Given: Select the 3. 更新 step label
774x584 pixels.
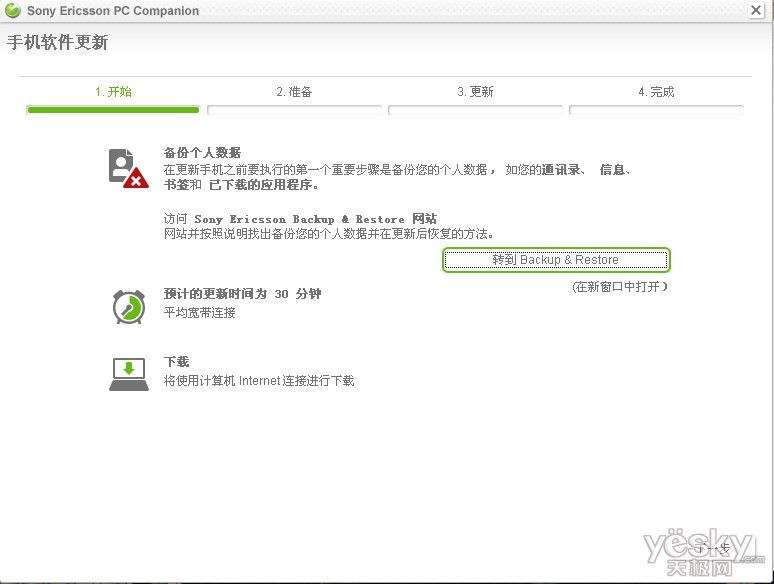Looking at the screenshot, I should 475,92.
